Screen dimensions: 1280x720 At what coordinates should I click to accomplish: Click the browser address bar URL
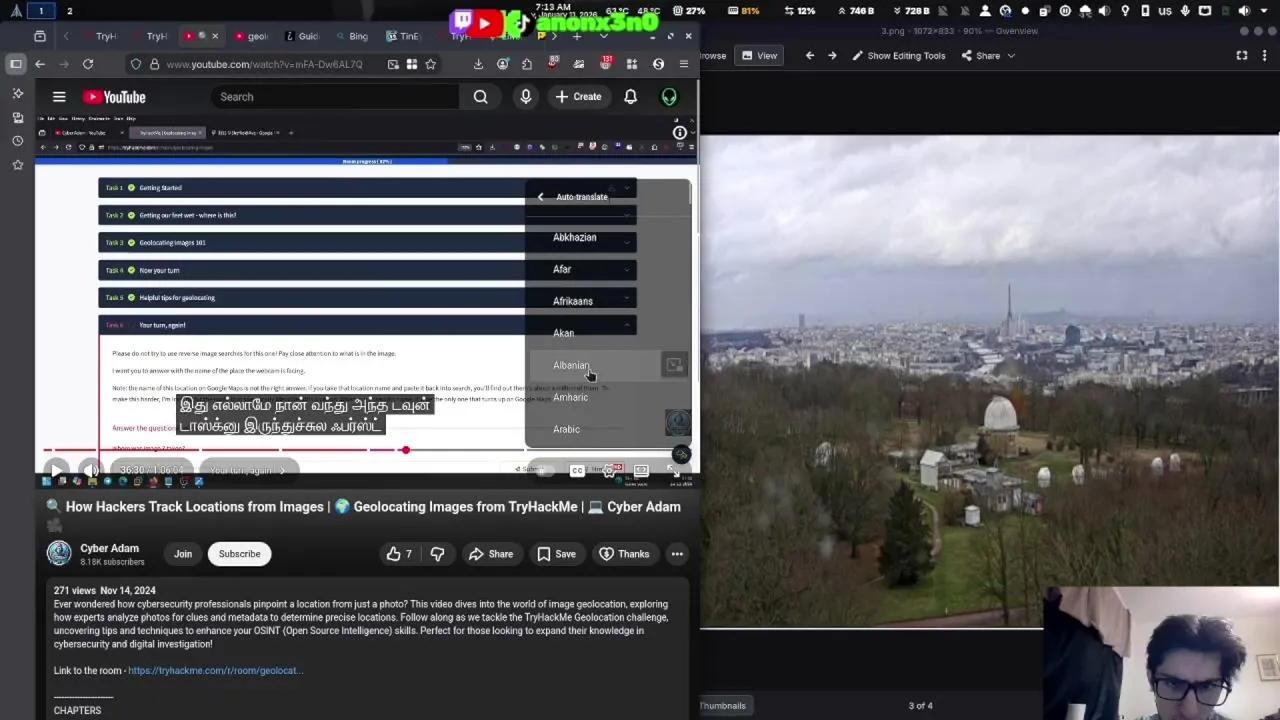[265, 64]
